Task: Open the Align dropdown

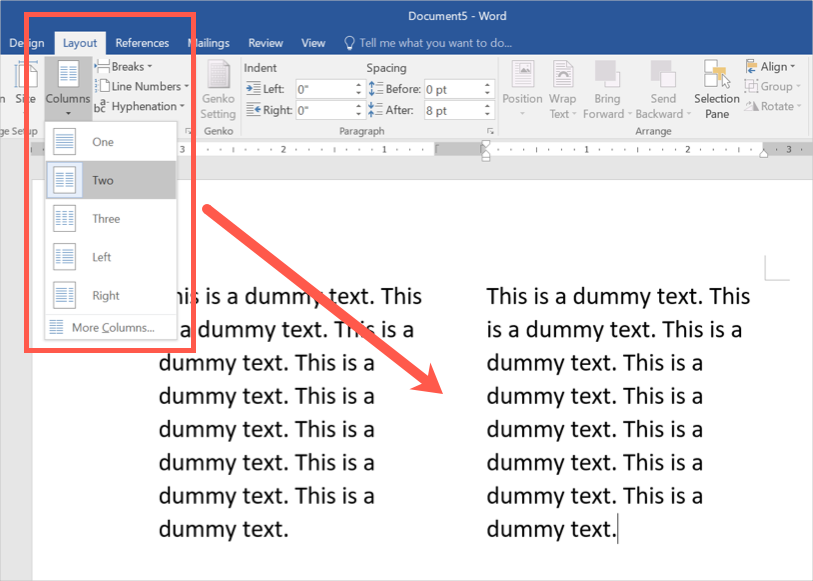Action: [773, 67]
